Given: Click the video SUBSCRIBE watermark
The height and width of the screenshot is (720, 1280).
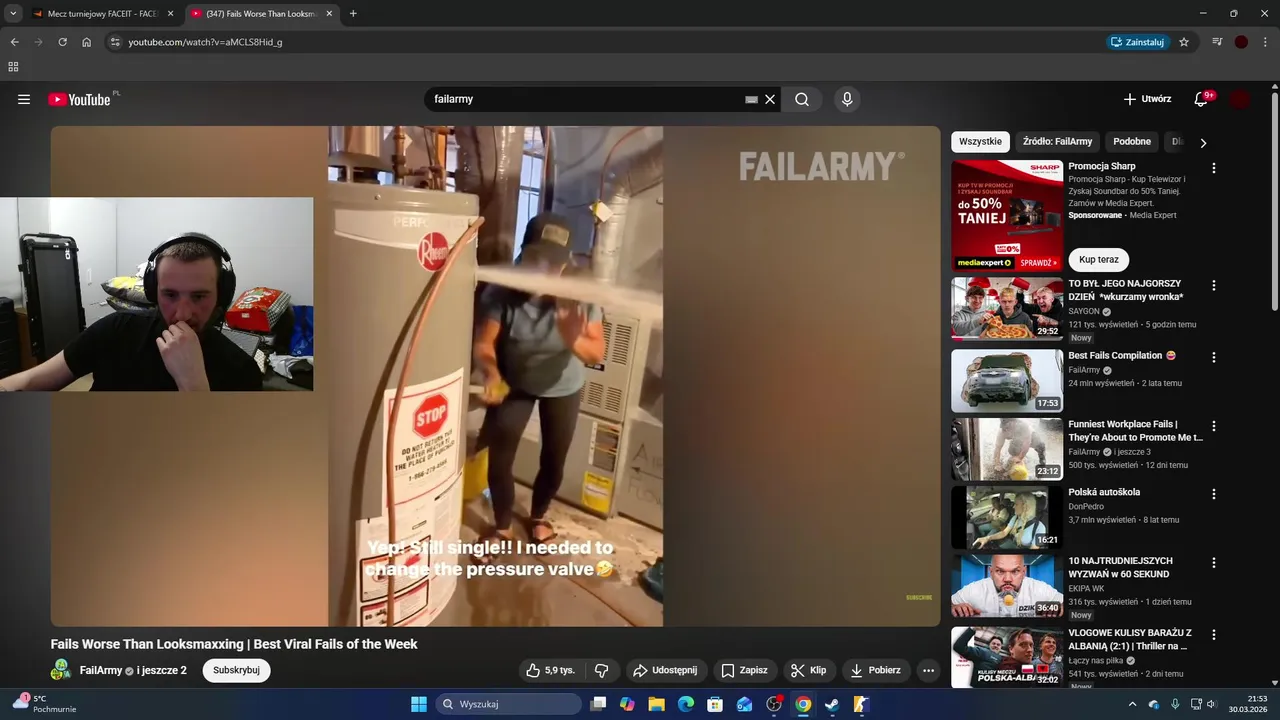Looking at the screenshot, I should tap(919, 598).
